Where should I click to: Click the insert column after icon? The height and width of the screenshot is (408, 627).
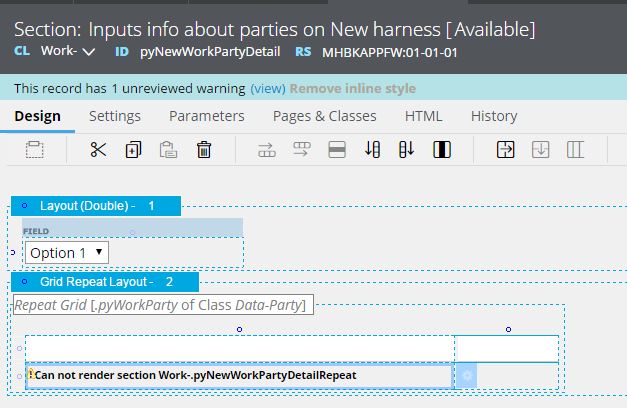pos(407,150)
